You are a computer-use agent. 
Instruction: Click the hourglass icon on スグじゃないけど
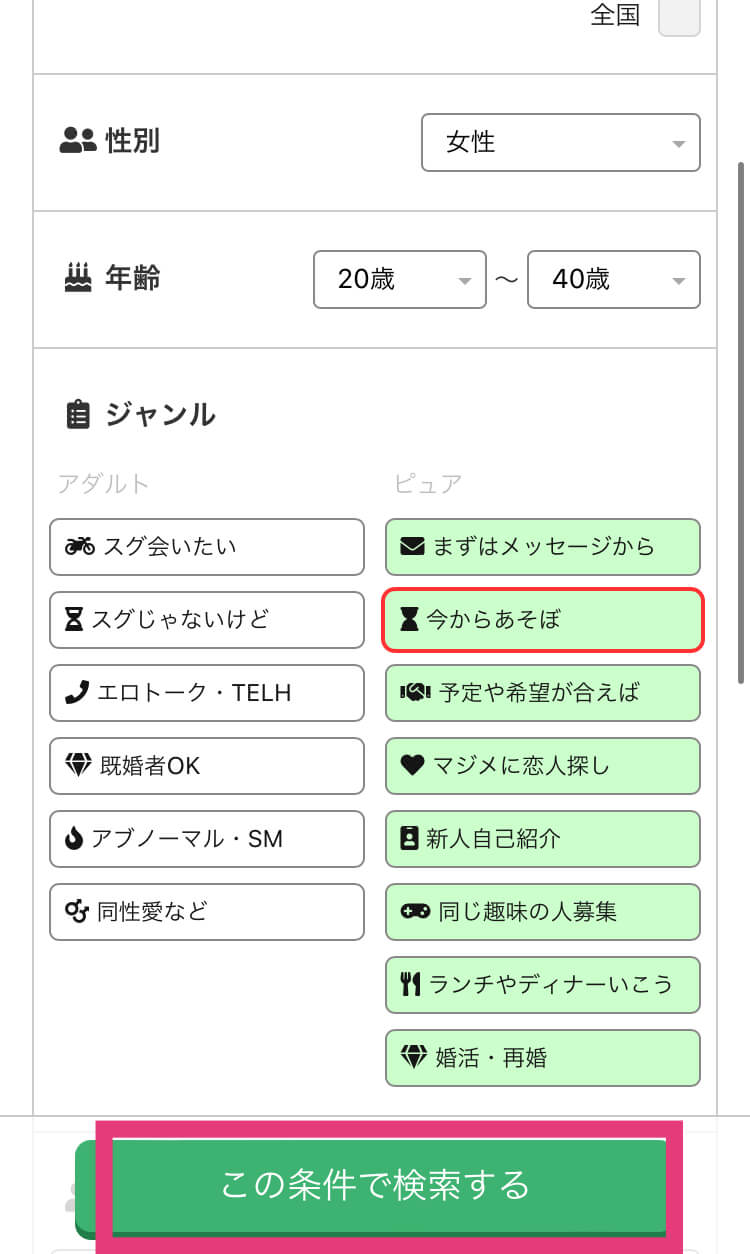[74, 620]
